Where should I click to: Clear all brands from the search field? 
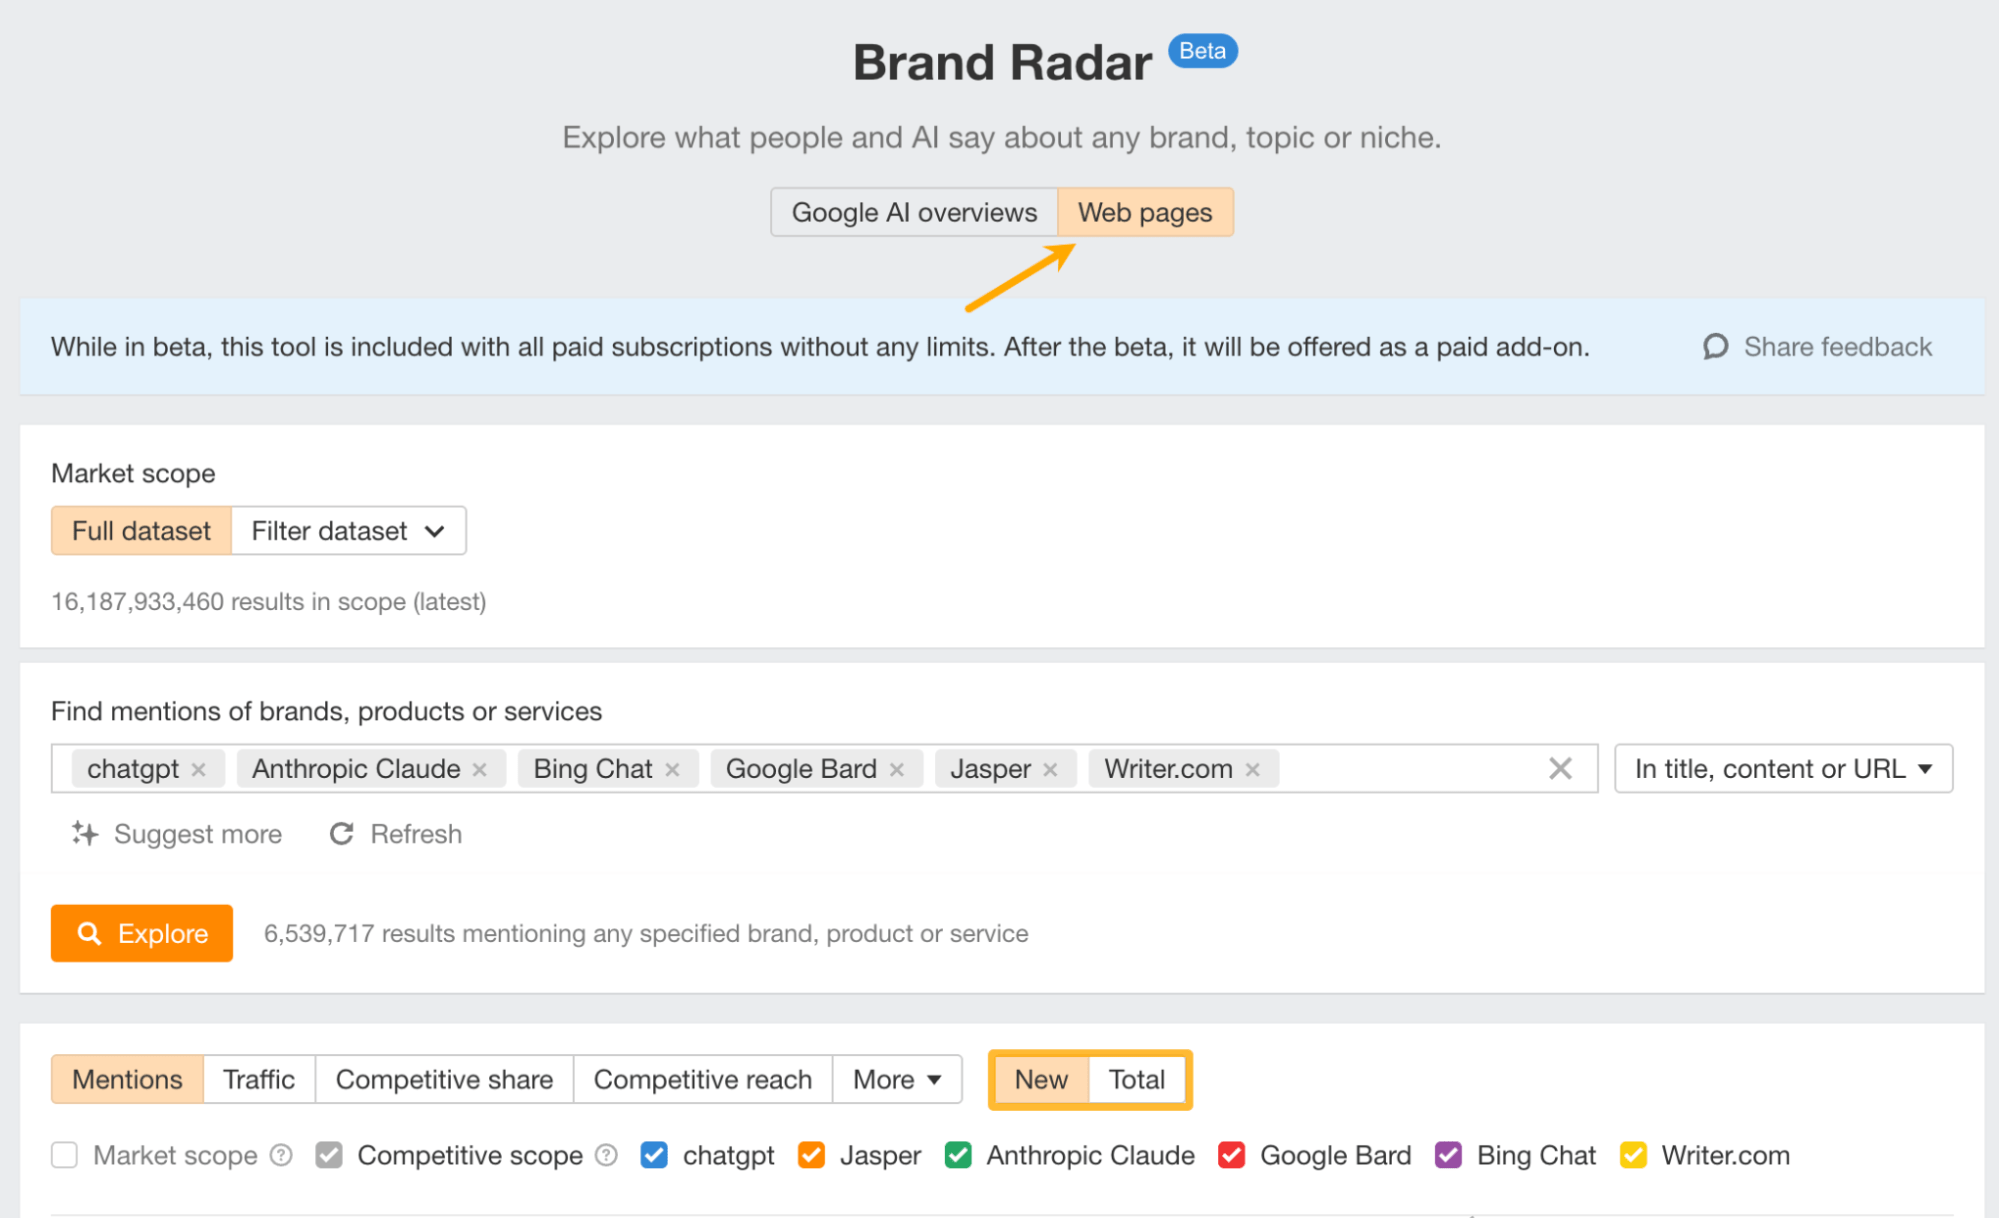[1560, 768]
